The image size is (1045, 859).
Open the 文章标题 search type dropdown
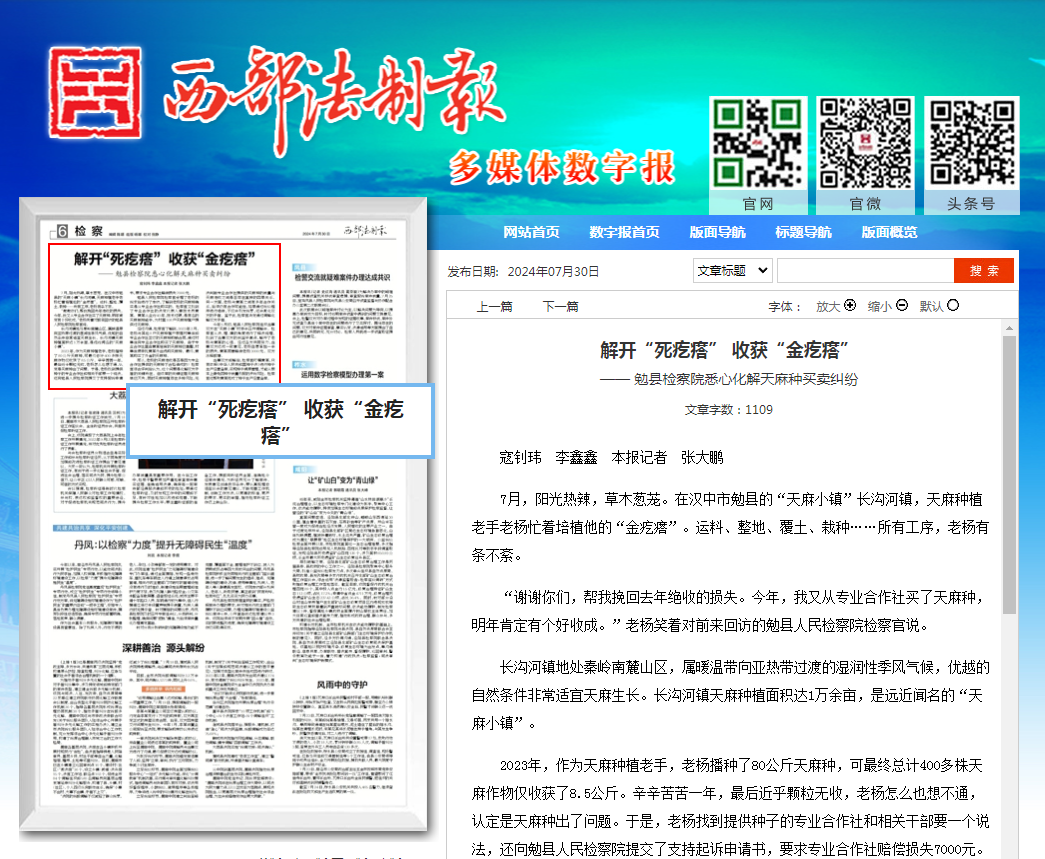coord(732,271)
